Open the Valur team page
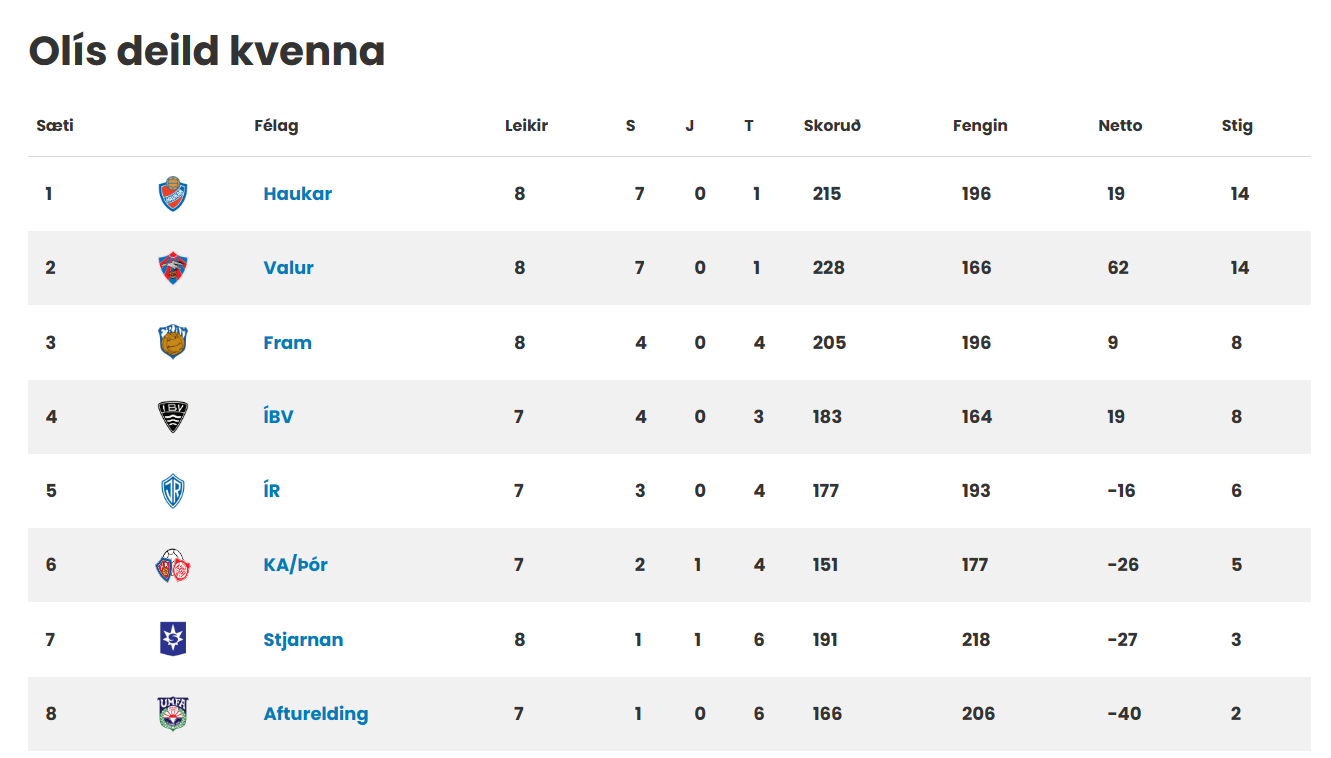 coord(289,268)
